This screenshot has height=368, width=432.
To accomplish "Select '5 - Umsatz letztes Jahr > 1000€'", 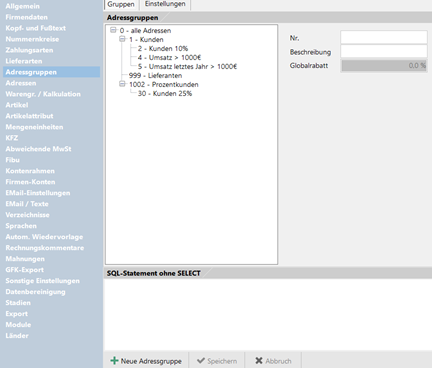I will pos(187,67).
